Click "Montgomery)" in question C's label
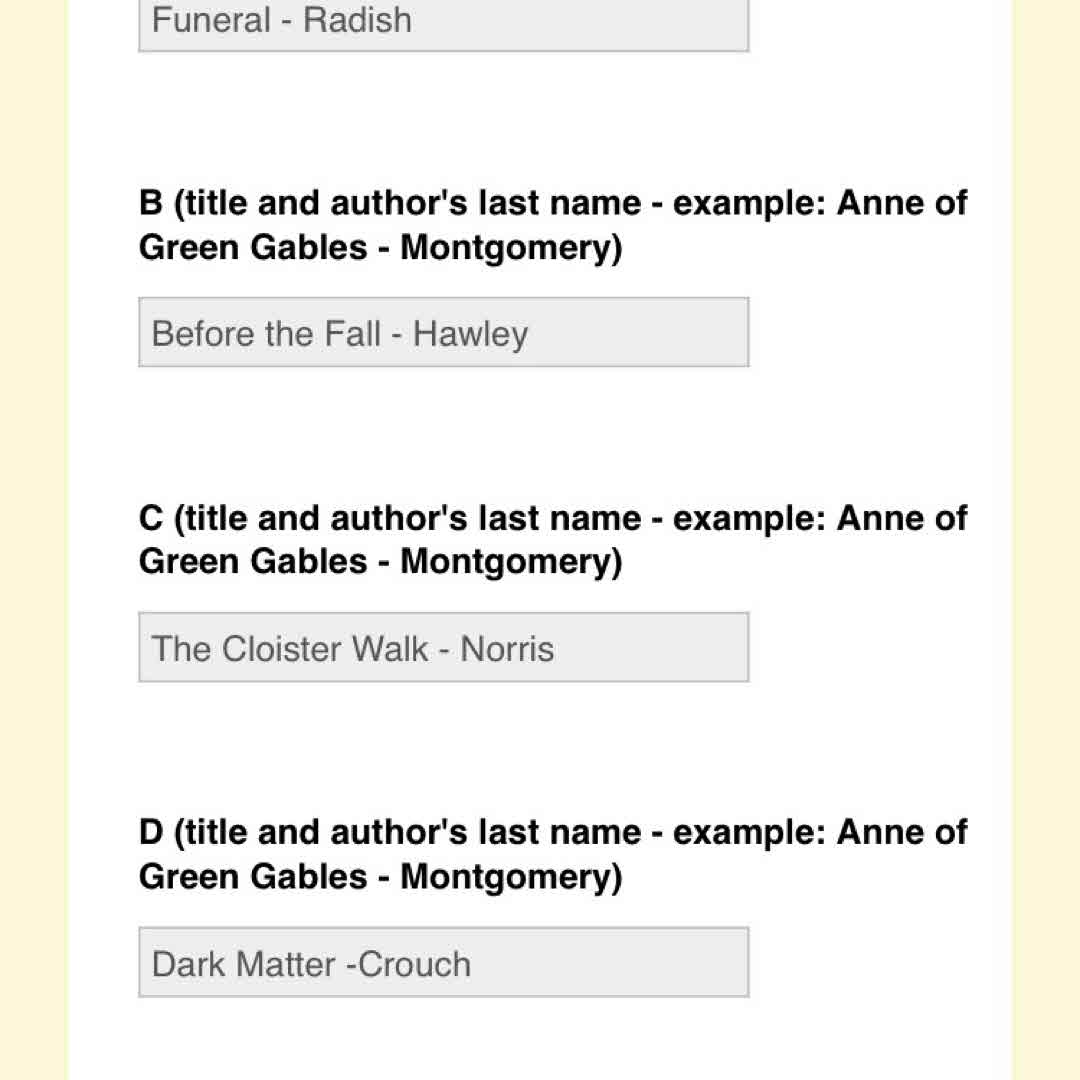 click(511, 562)
